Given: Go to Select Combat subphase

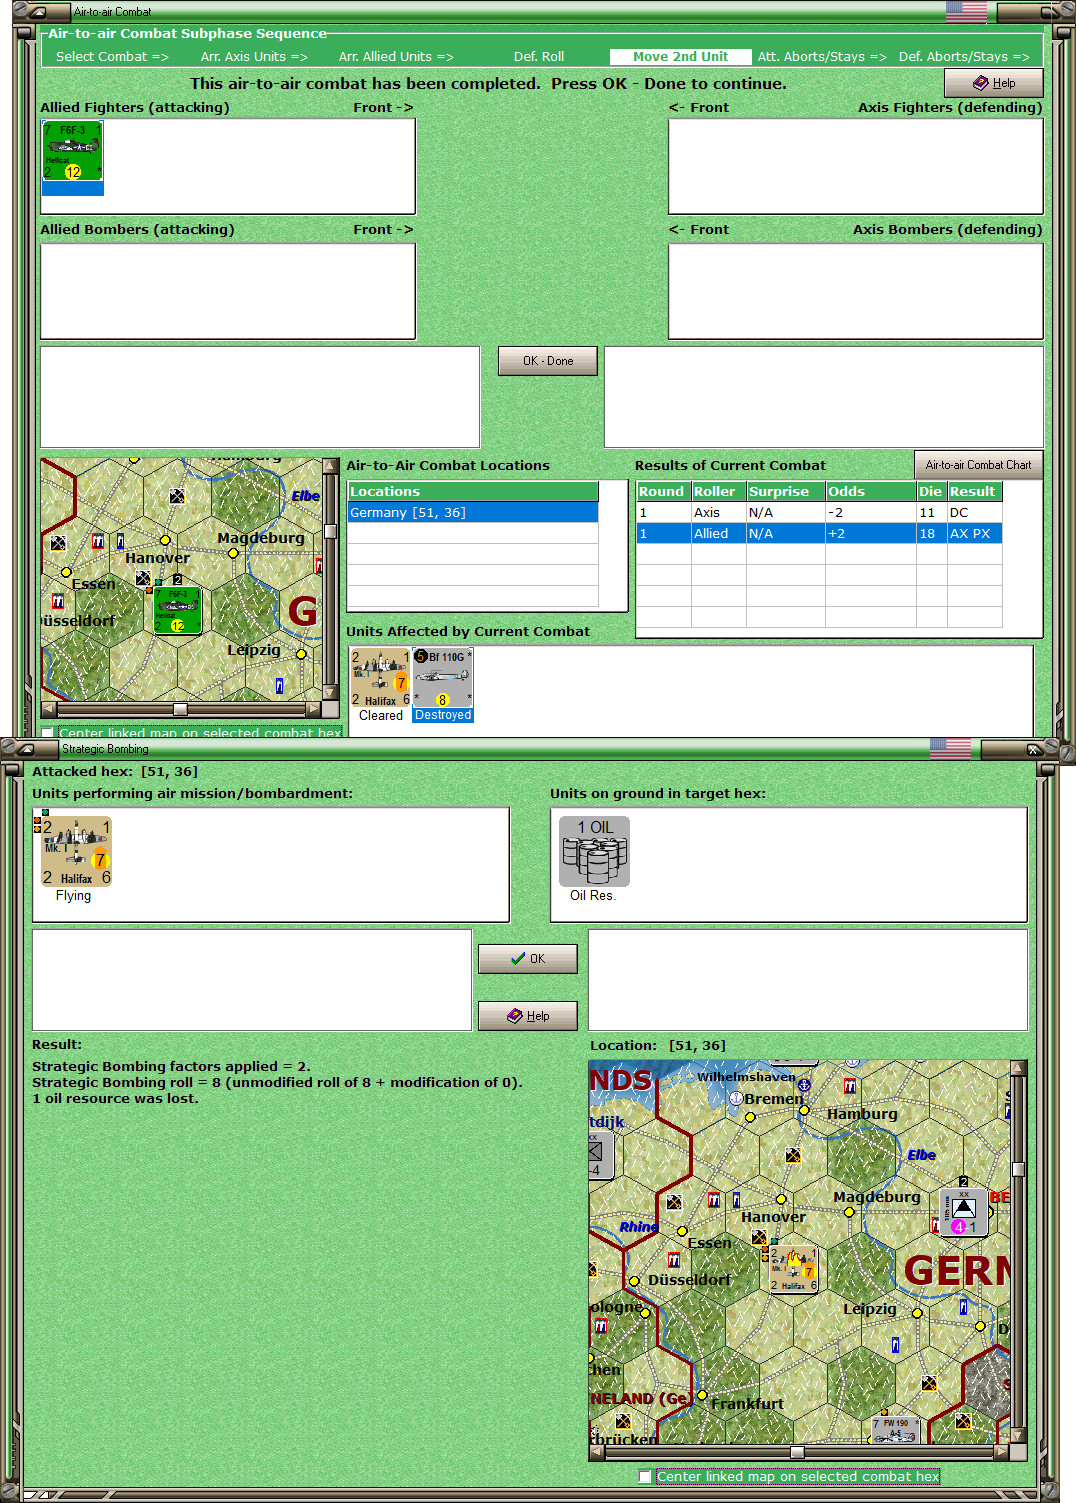Looking at the screenshot, I should (x=112, y=57).
